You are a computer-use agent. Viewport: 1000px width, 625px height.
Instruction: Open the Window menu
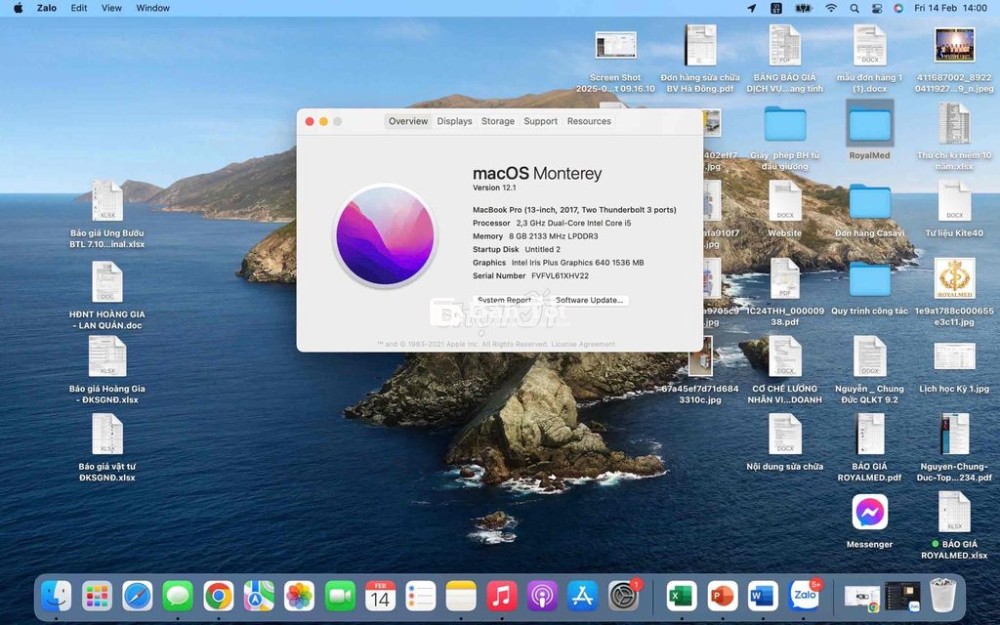coord(153,8)
